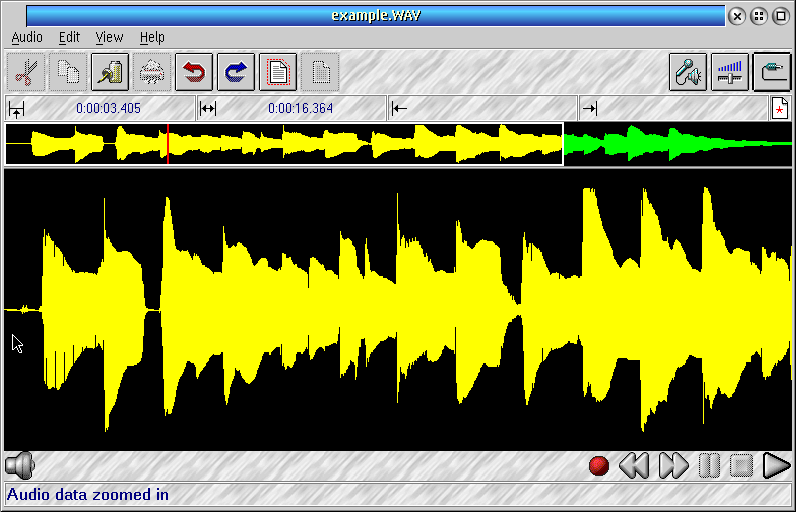Viewport: 796px width, 512px height.
Task: Pause playback with the pause button
Action: coord(709,465)
